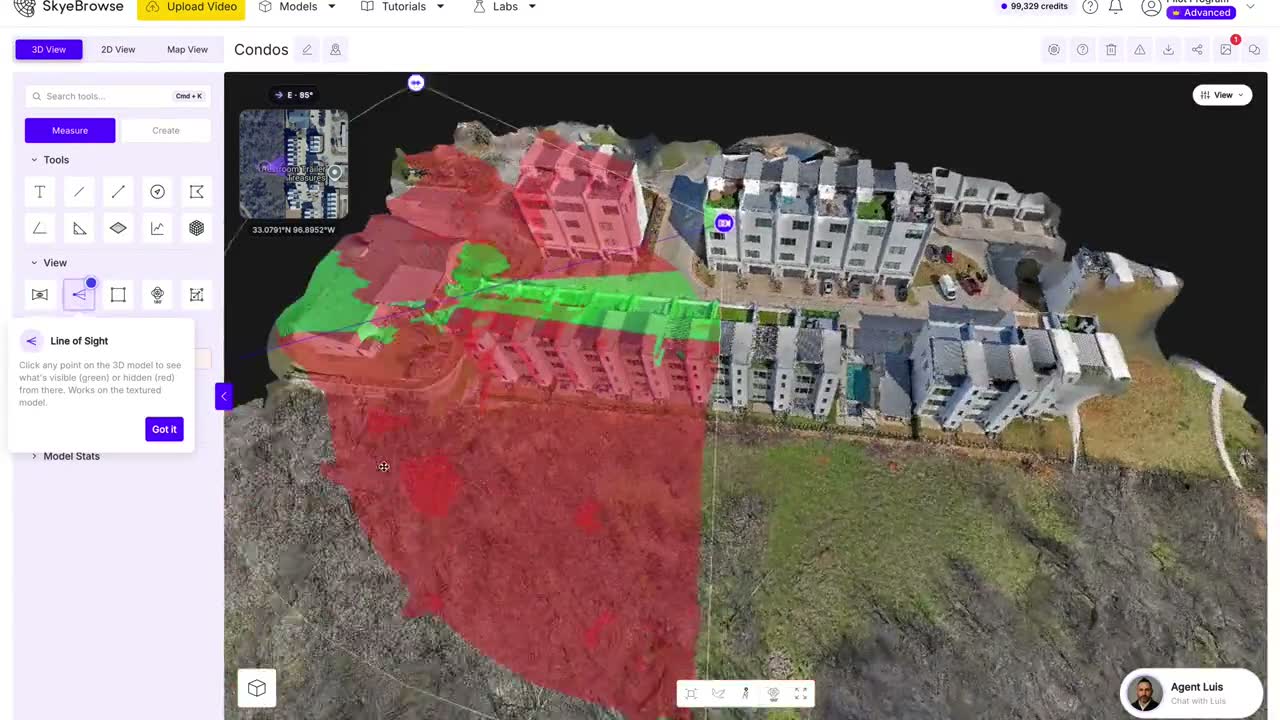1280x720 pixels.
Task: Click the E 85° compass heading indicator
Action: tap(293, 95)
